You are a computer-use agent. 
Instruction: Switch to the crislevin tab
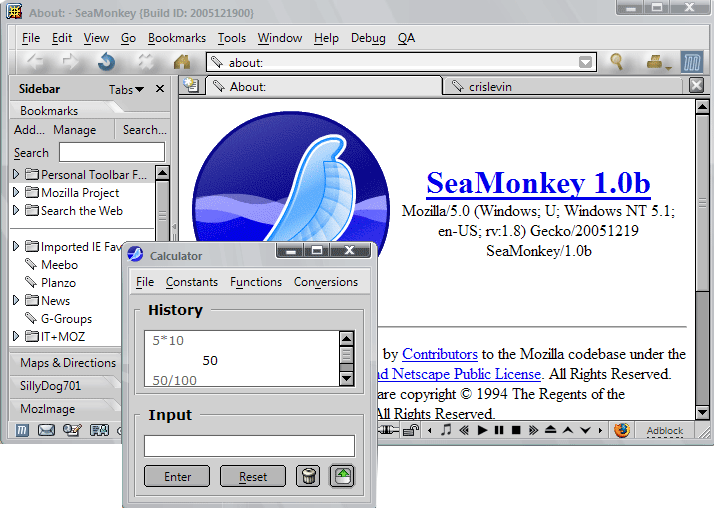[x=563, y=86]
